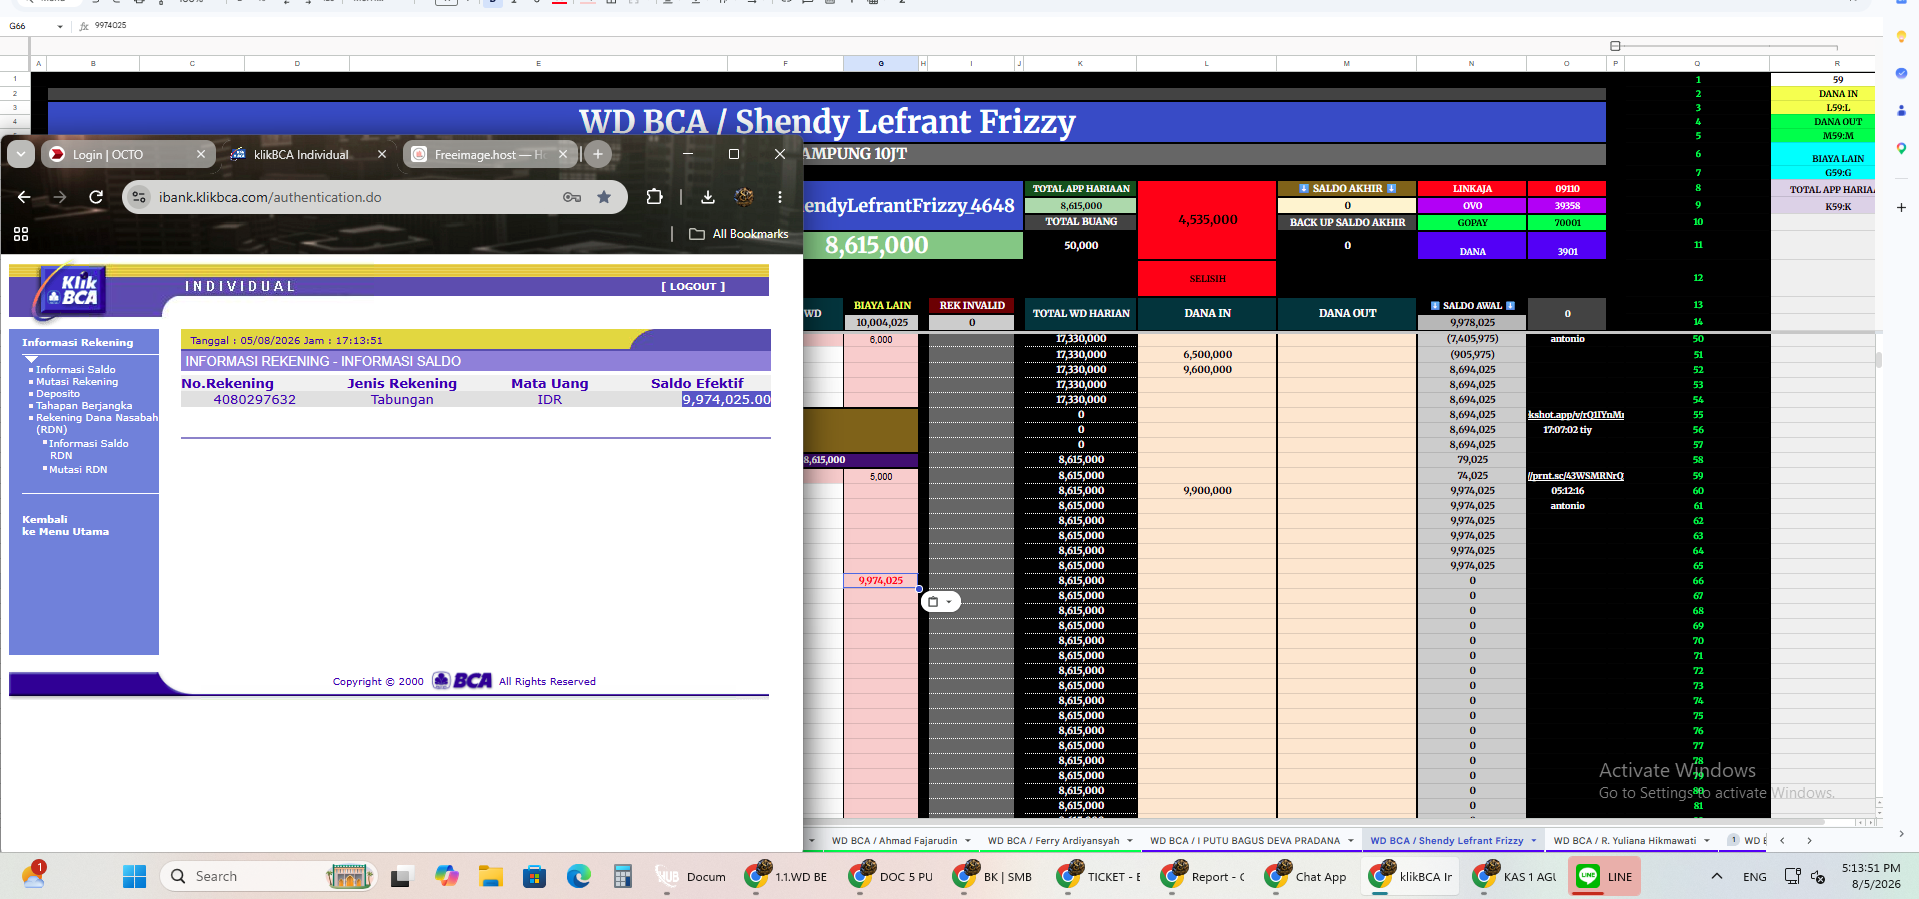Open Contacts in the Sheets side panel
Image resolution: width=1919 pixels, height=899 pixels.
(1901, 111)
